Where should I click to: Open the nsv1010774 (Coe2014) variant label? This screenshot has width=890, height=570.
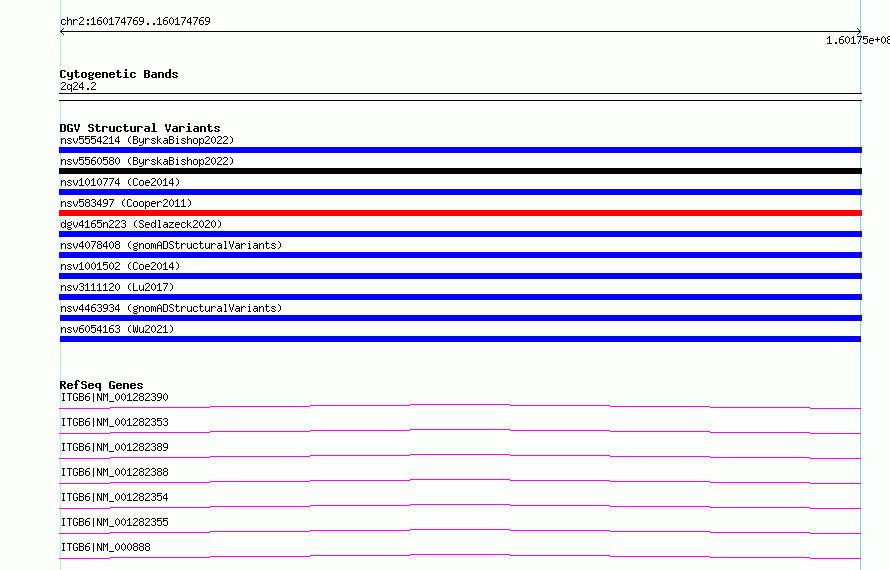pos(120,182)
